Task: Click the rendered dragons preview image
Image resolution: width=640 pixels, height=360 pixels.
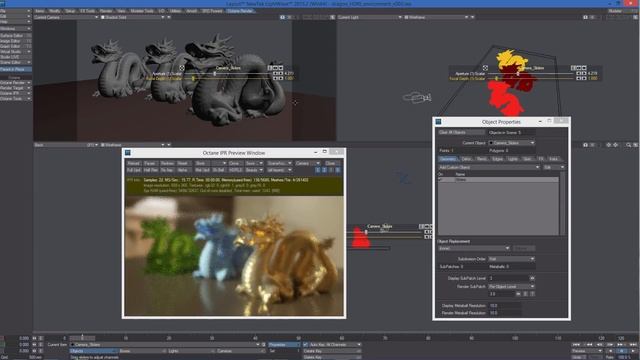Action: tap(234, 256)
